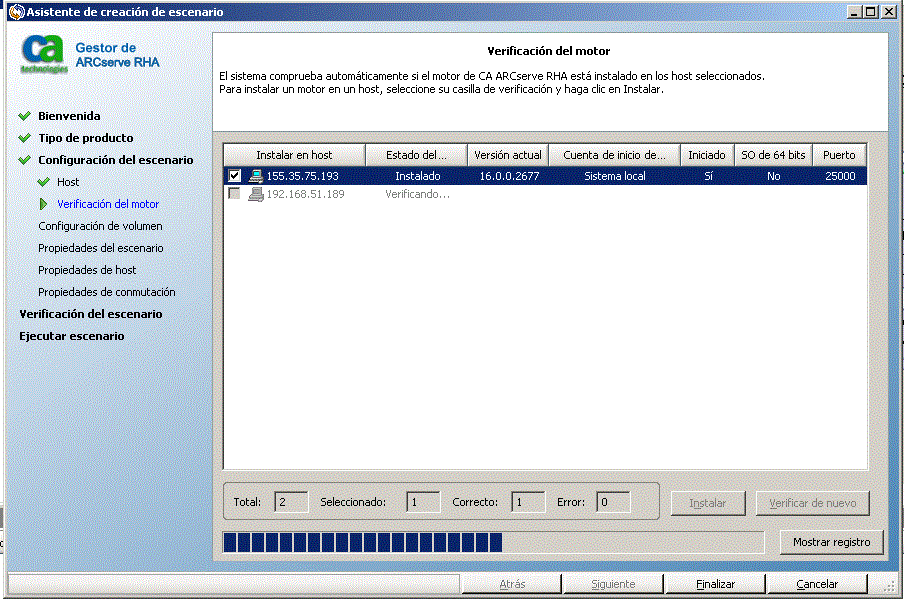The image size is (904, 602).
Task: Toggle the checkmark beside Configuración del escenario
Action: pyautogui.click(x=24, y=159)
